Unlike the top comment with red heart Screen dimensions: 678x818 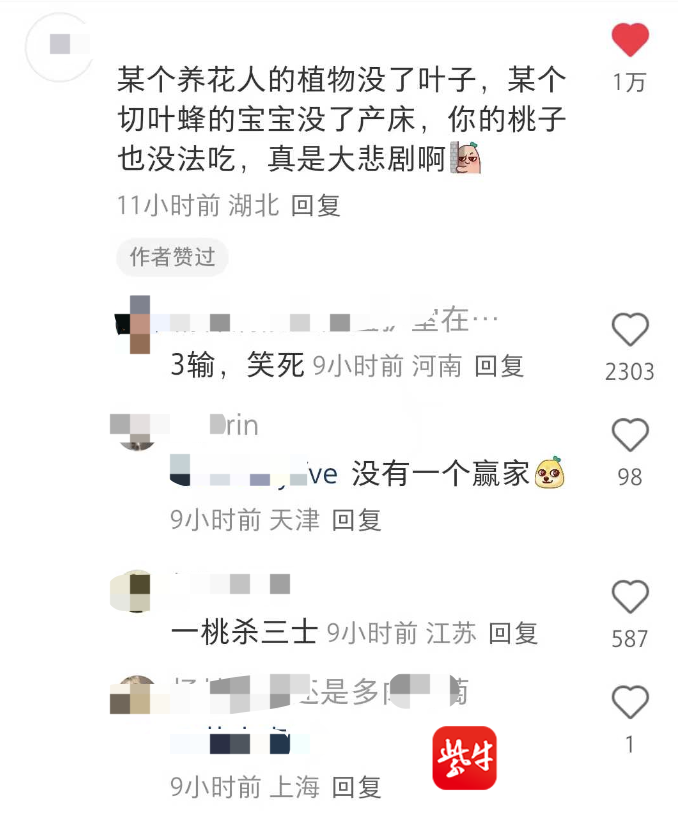pos(630,40)
